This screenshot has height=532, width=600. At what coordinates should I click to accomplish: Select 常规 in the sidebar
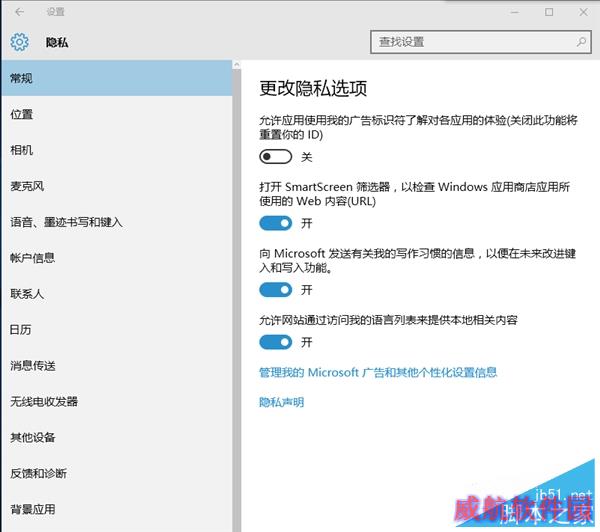pyautogui.click(x=117, y=78)
